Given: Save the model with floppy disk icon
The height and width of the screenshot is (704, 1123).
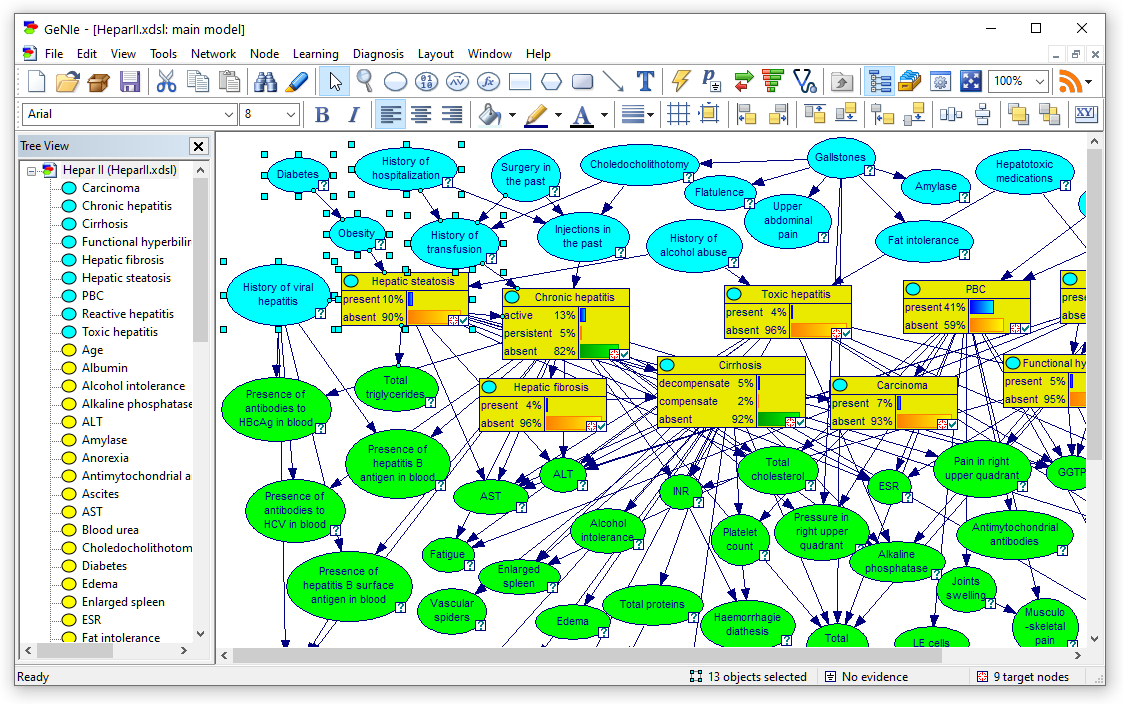Looking at the screenshot, I should [x=130, y=82].
